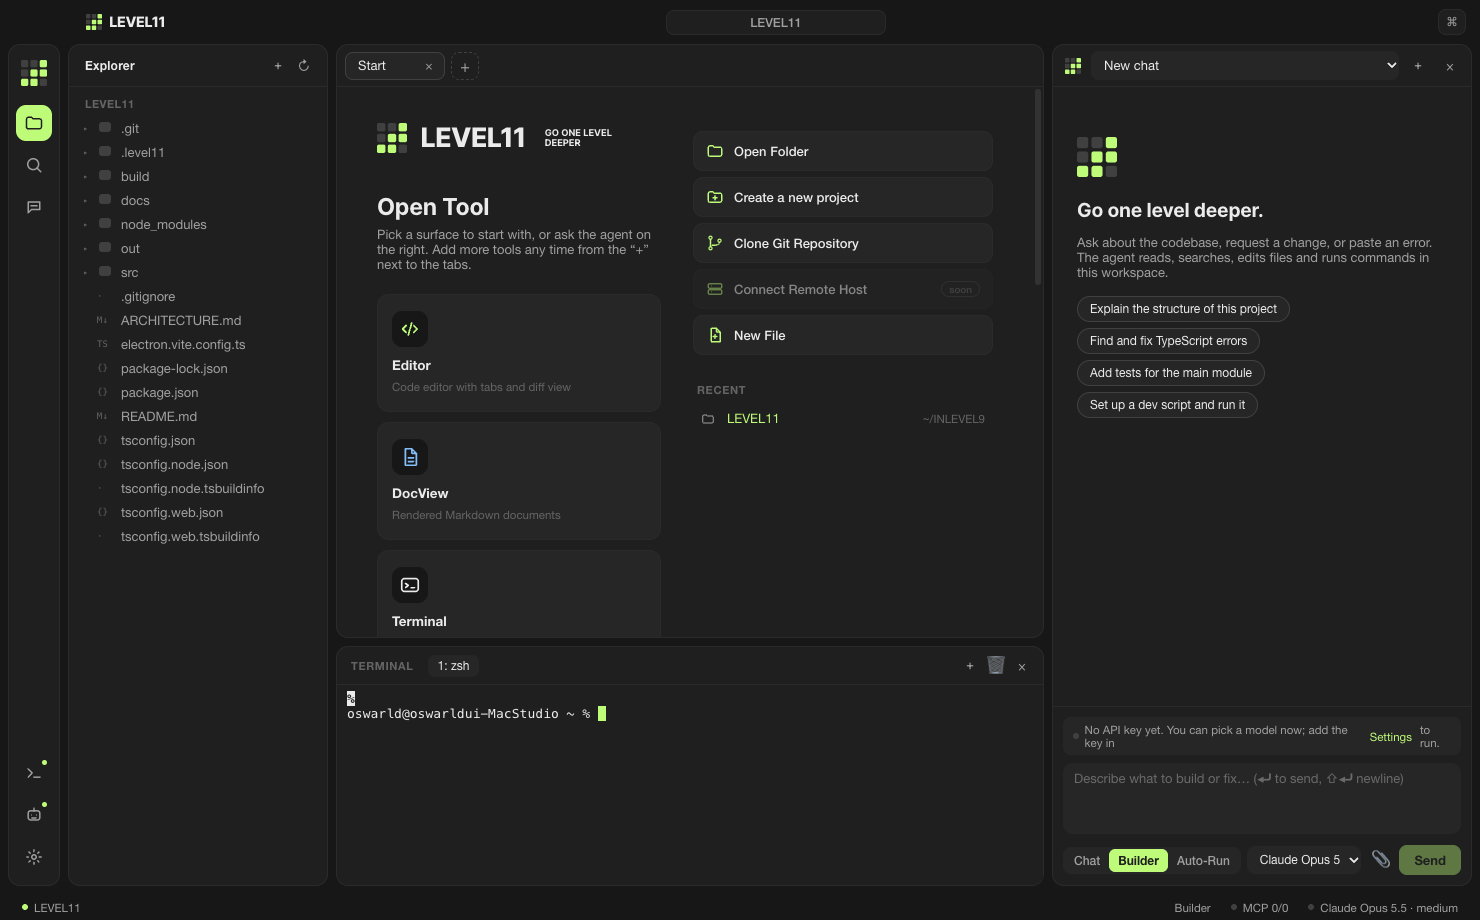Select the DocView tool card

pos(519,481)
